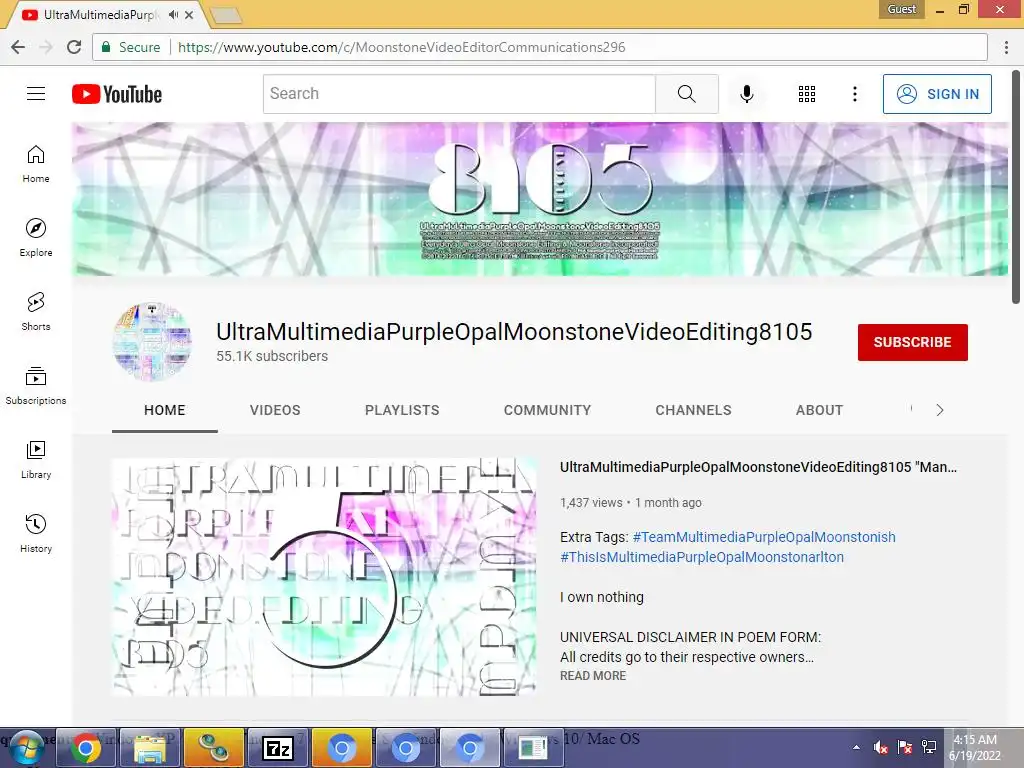Click the '55.1K subscribers' text

pos(272,357)
